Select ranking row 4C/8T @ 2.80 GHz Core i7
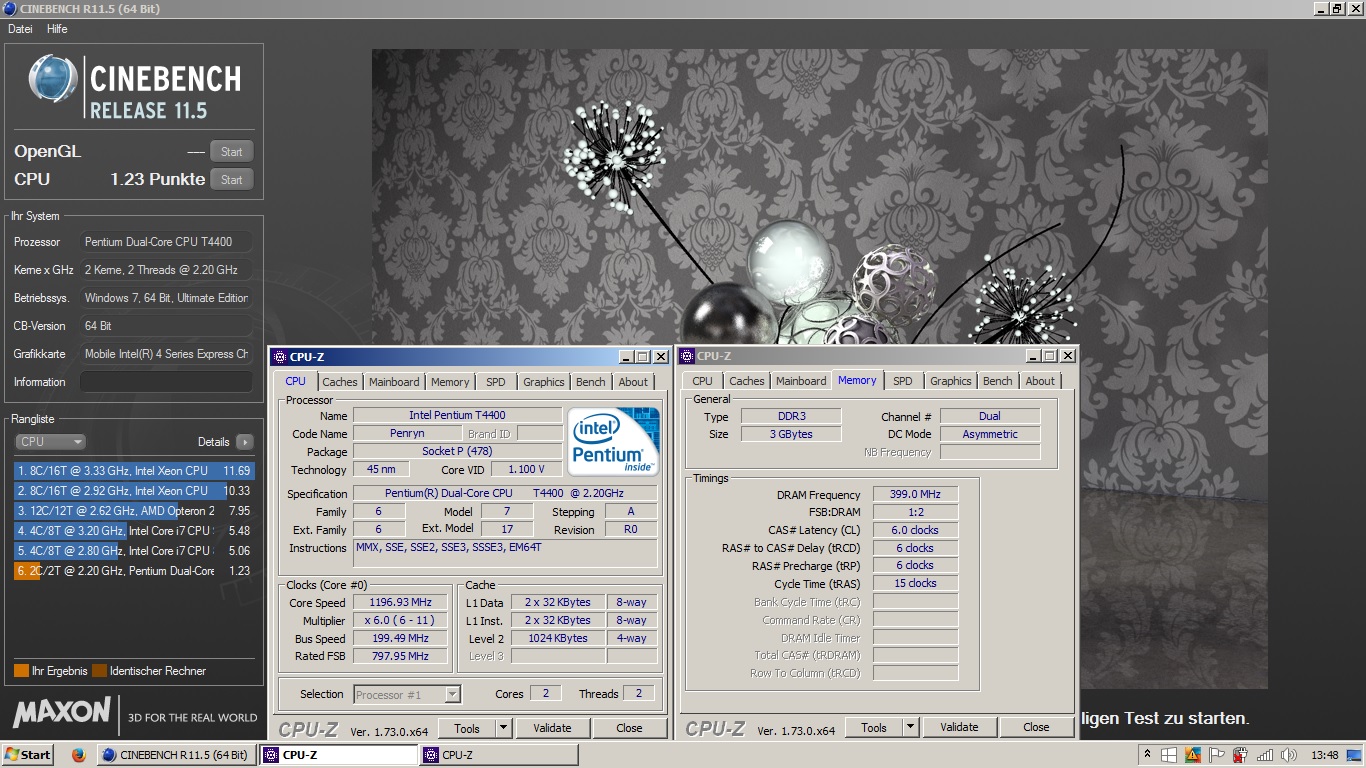1366x768 pixels. (x=134, y=551)
